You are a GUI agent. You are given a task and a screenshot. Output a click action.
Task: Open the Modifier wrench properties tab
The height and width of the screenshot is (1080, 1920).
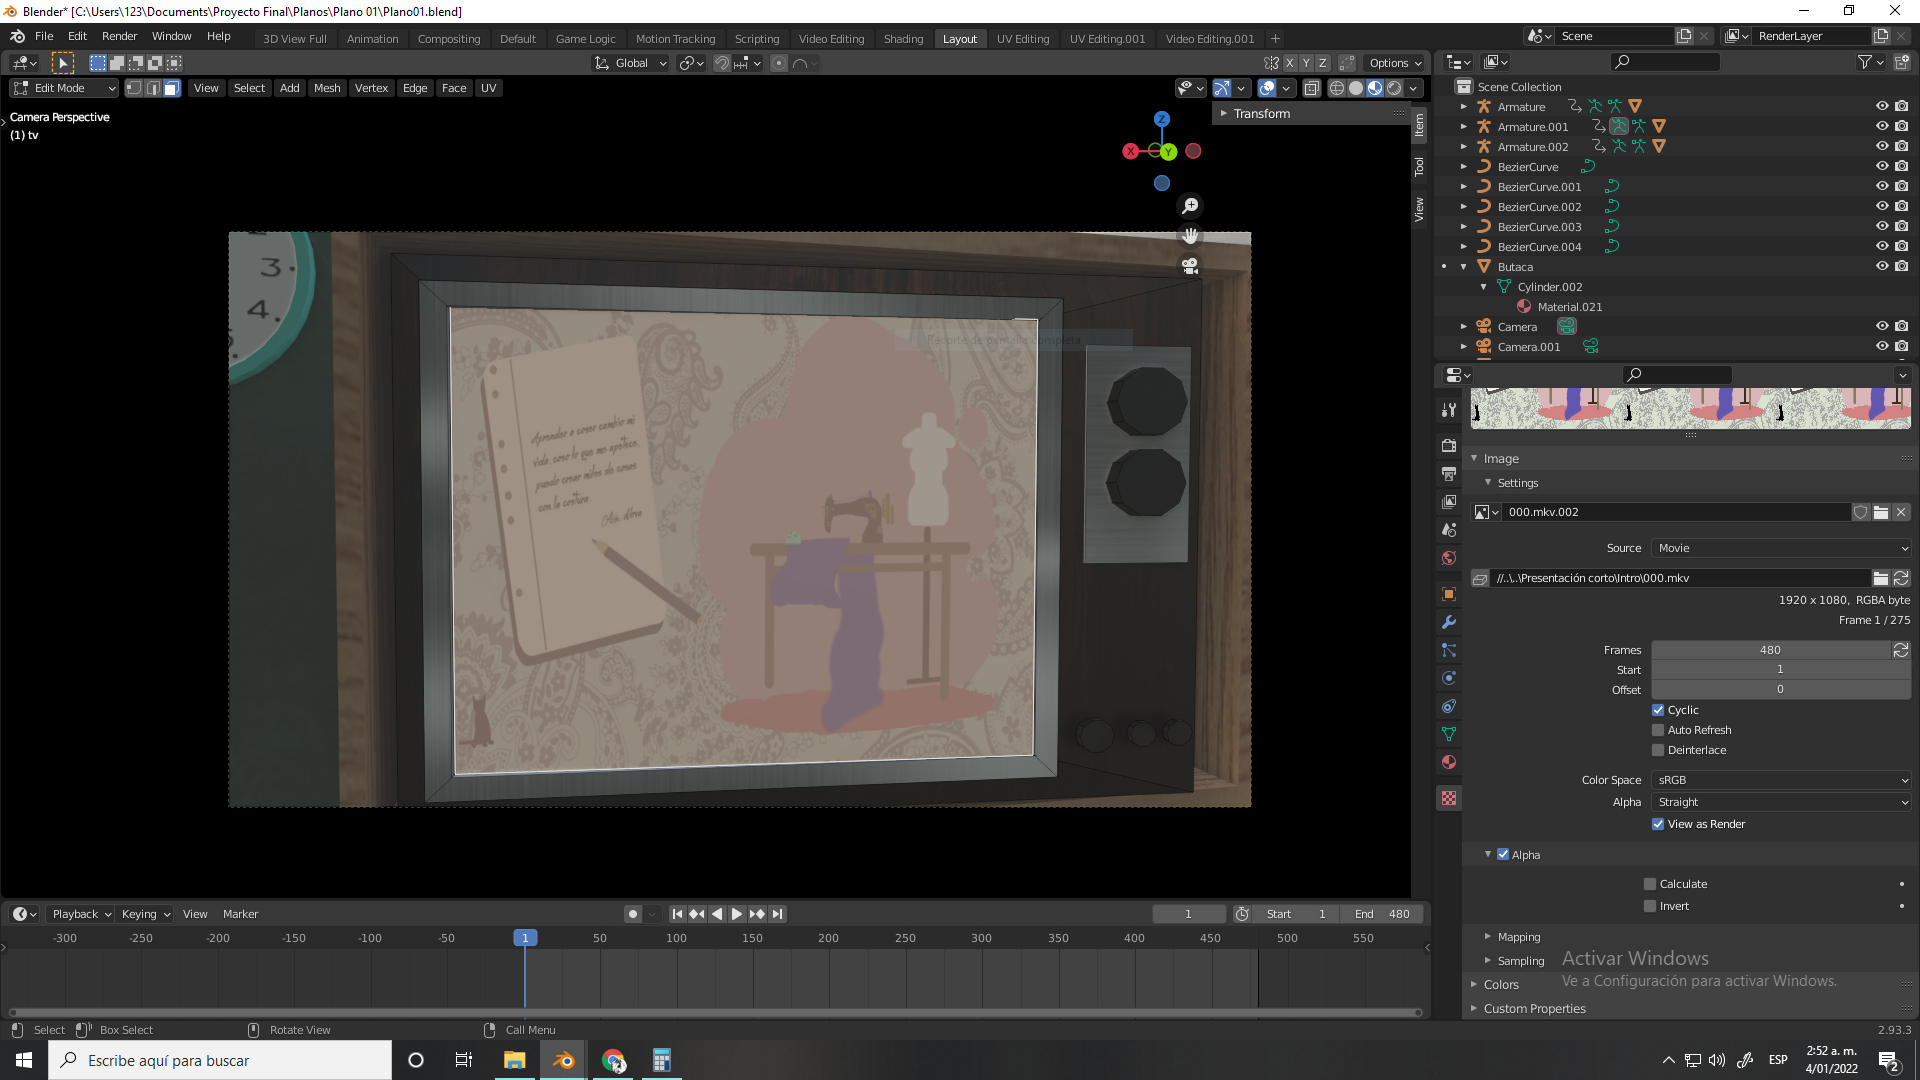tap(1449, 622)
